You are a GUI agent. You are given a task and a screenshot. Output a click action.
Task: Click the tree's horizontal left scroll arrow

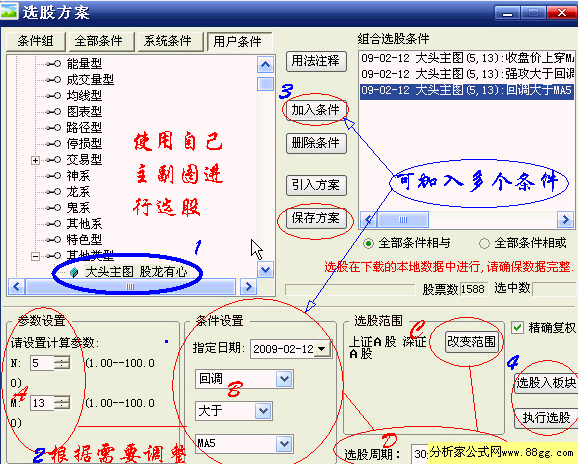point(17,287)
